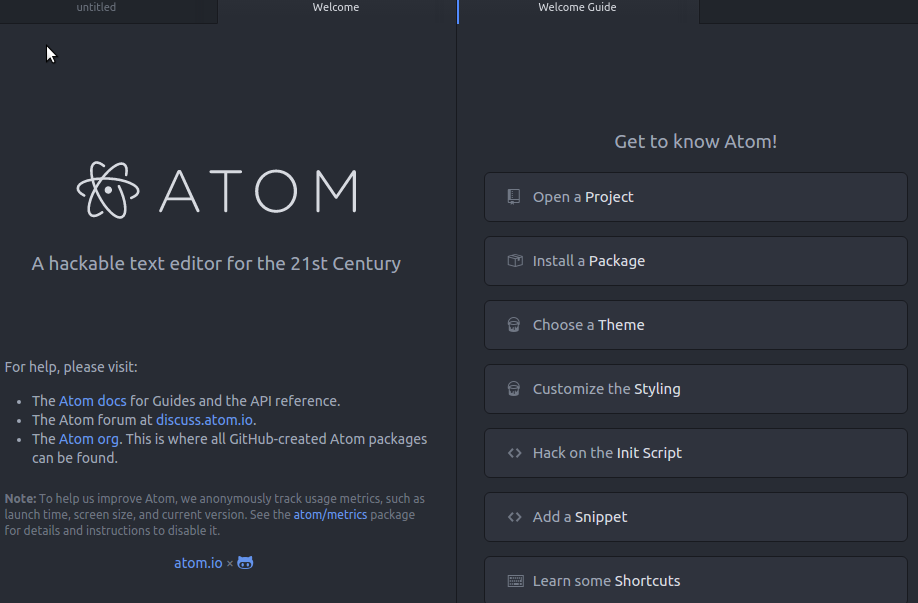Expand the Choose a Theme section
918x603 pixels.
click(696, 325)
